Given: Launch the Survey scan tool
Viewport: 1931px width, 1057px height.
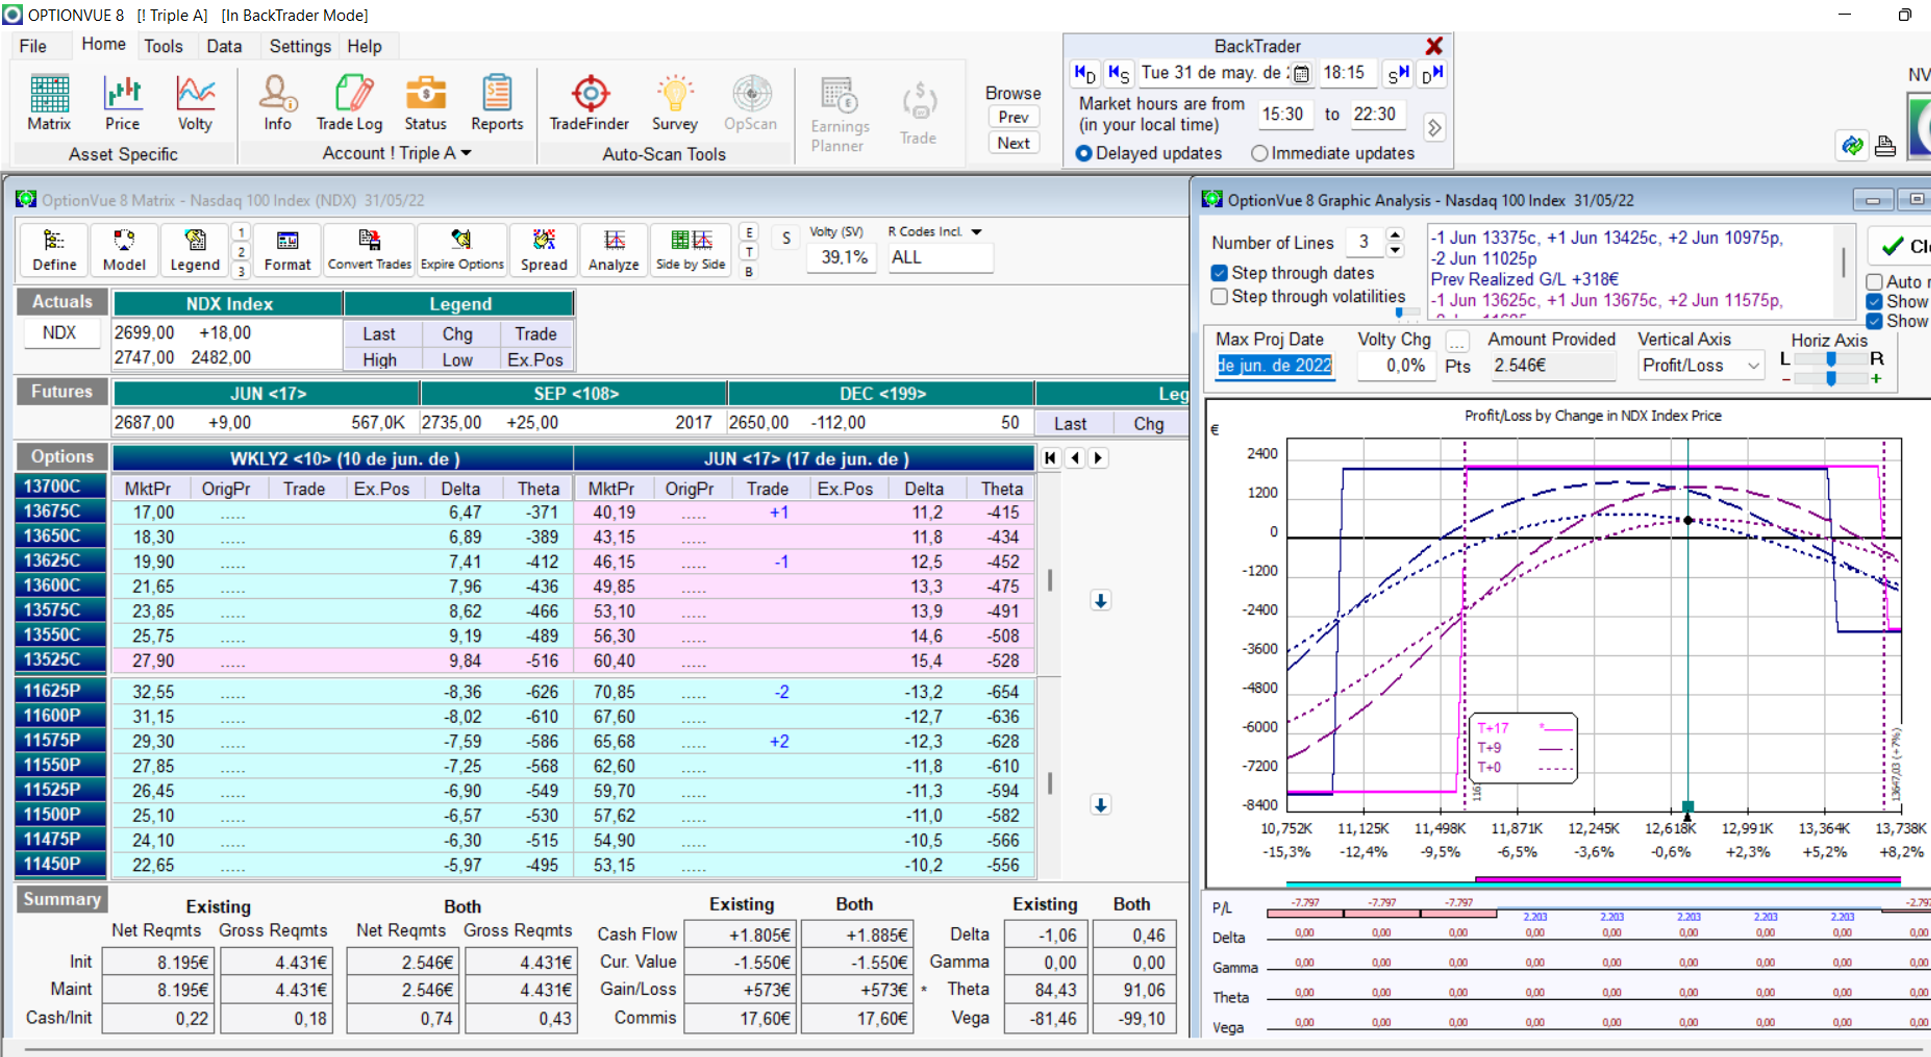Looking at the screenshot, I should 675,103.
